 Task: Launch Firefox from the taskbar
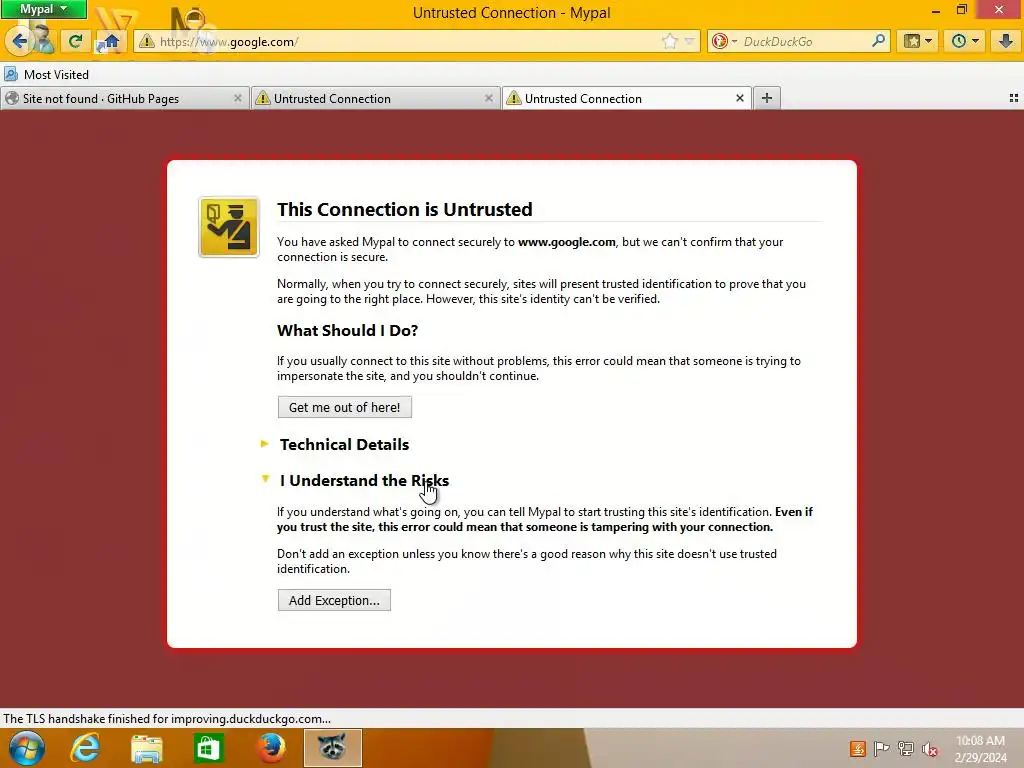[271, 748]
